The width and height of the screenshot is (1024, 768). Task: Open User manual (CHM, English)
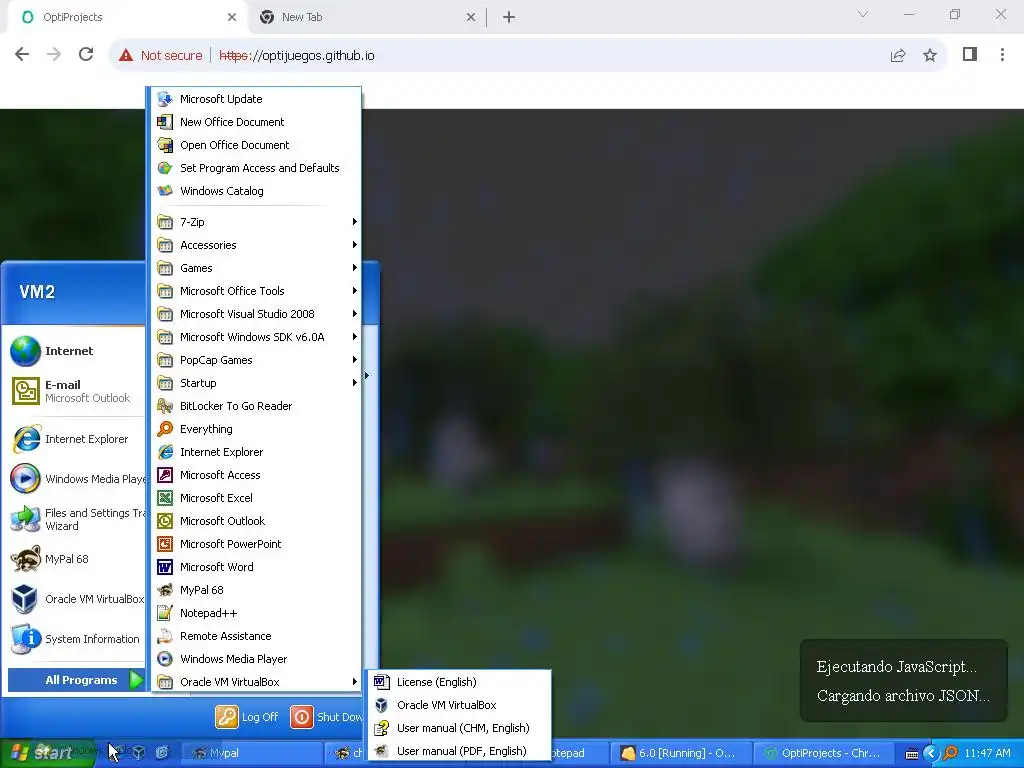pyautogui.click(x=460, y=728)
